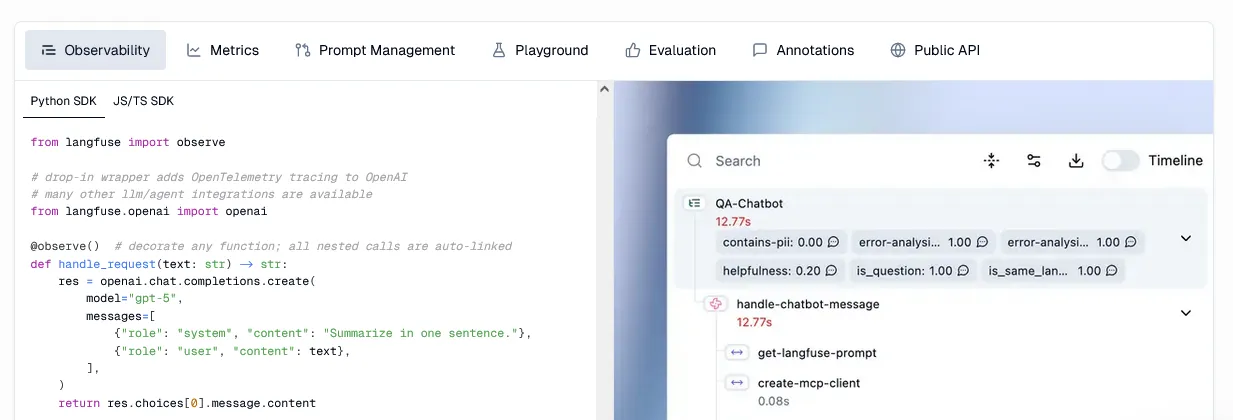1233x420 pixels.
Task: Click the handle-chatbot-message span icon
Action: [x=716, y=304]
